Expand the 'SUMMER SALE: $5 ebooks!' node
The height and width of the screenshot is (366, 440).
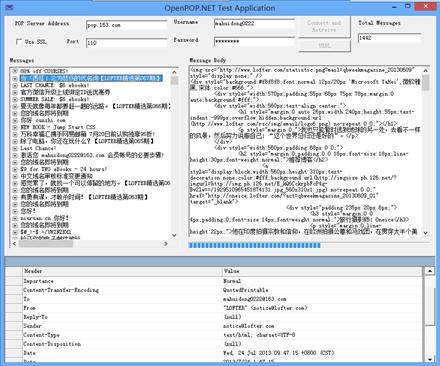(x=15, y=99)
